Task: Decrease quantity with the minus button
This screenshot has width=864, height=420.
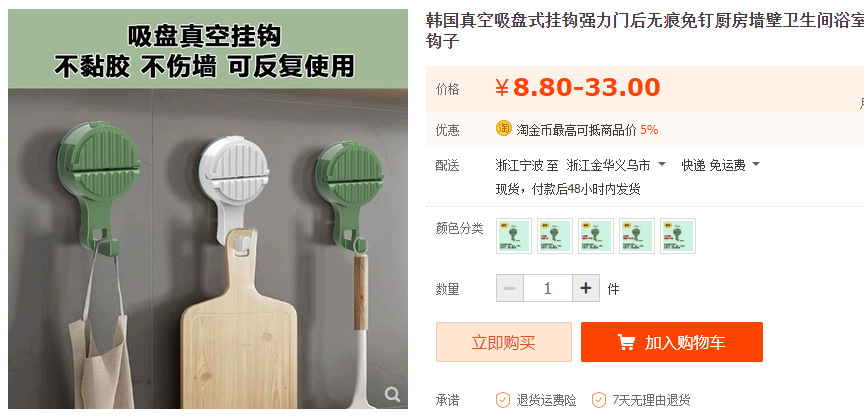Action: [510, 288]
